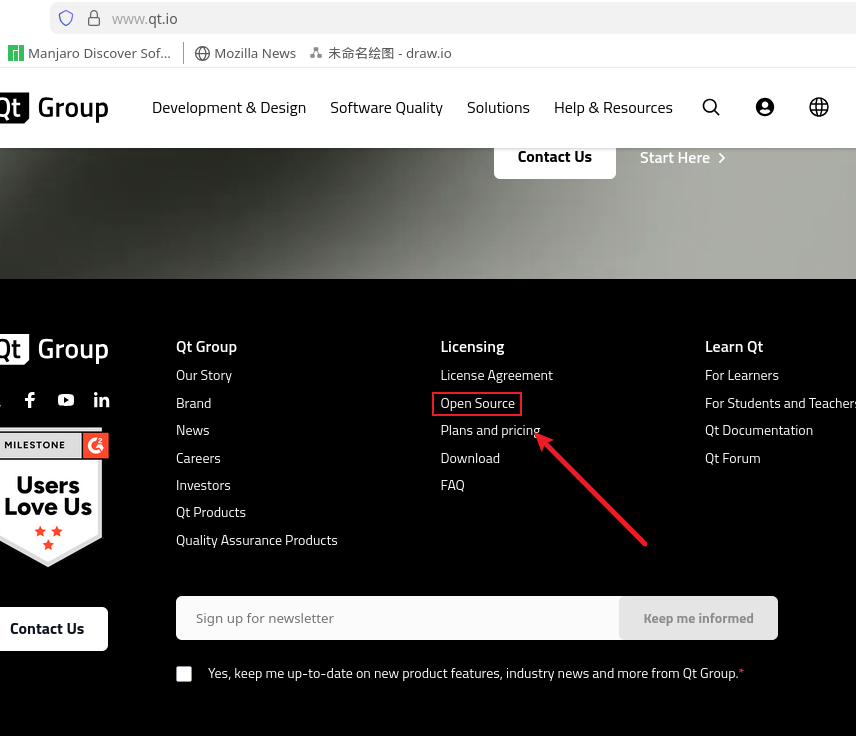Open the Help & Resources menu
Image resolution: width=856 pixels, height=736 pixels.
tap(613, 108)
